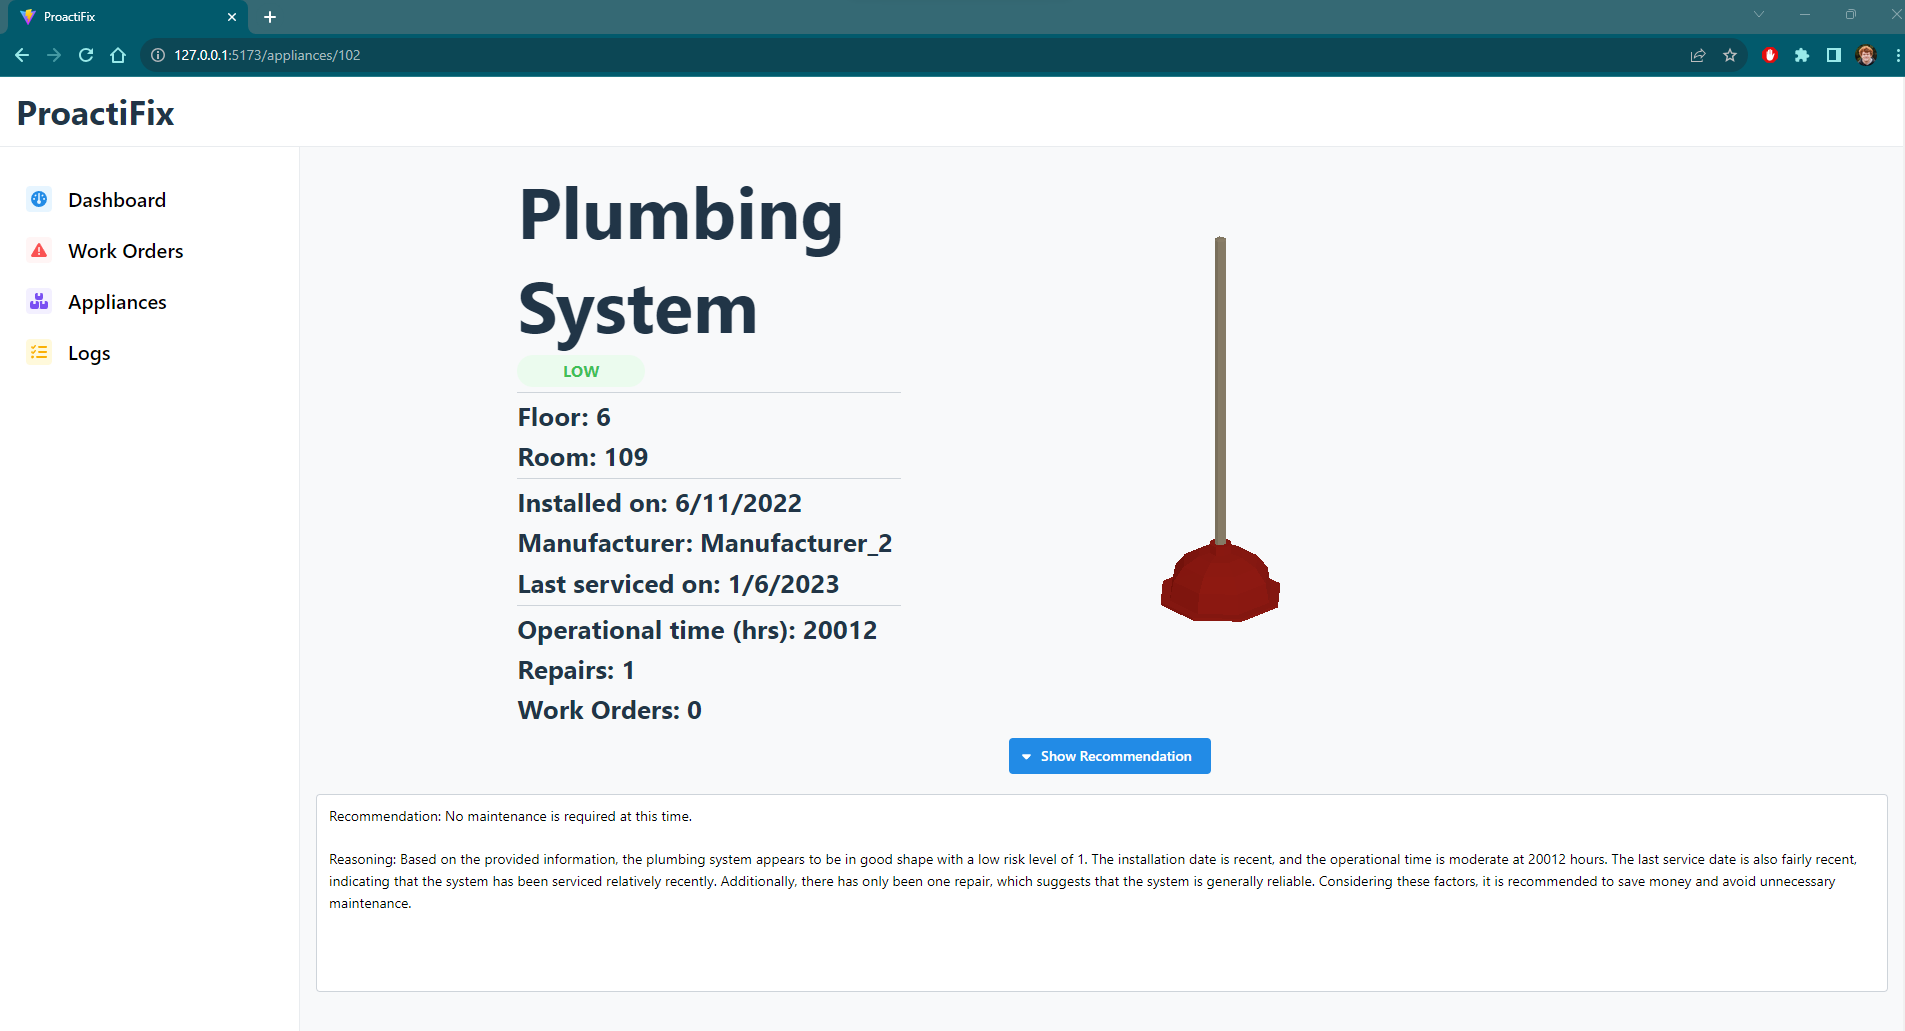
Task: Toggle the browser side panel icon
Action: 1833,55
